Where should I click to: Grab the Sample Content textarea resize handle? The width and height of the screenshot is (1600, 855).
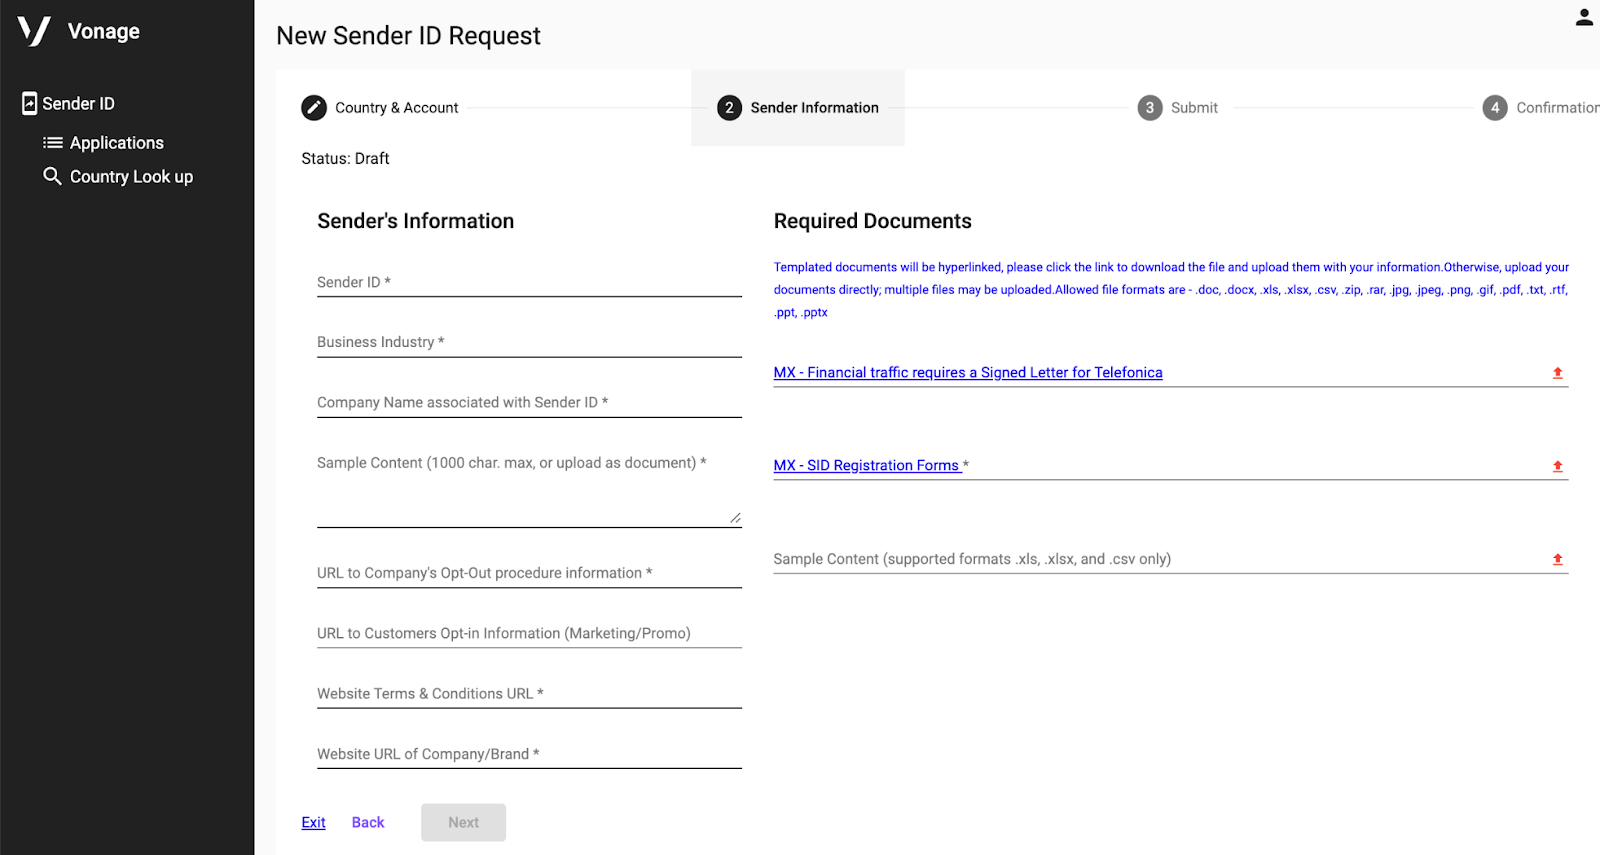(x=735, y=518)
